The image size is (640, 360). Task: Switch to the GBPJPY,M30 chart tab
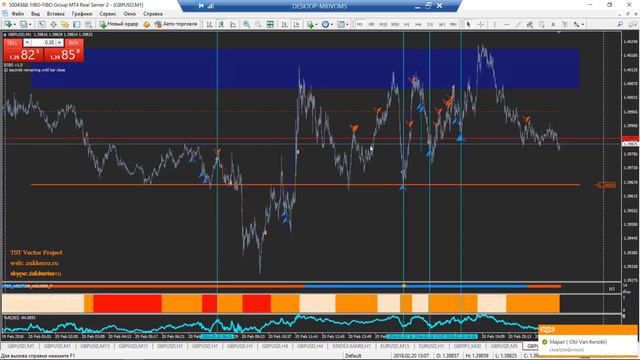tap(467, 346)
